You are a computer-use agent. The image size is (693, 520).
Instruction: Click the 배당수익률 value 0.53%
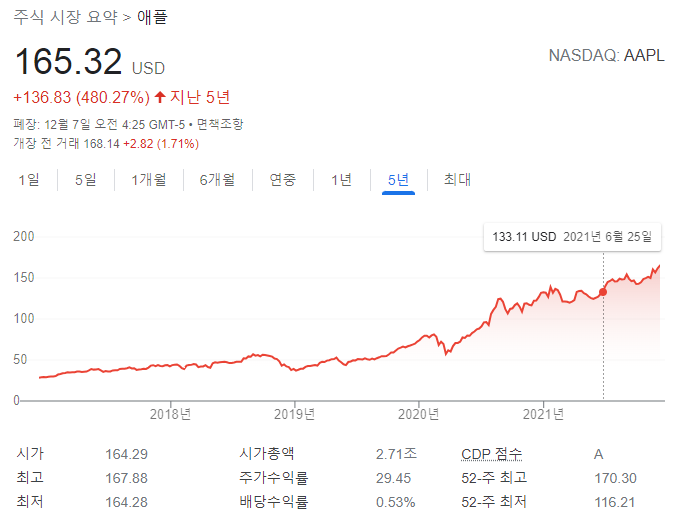pos(396,502)
